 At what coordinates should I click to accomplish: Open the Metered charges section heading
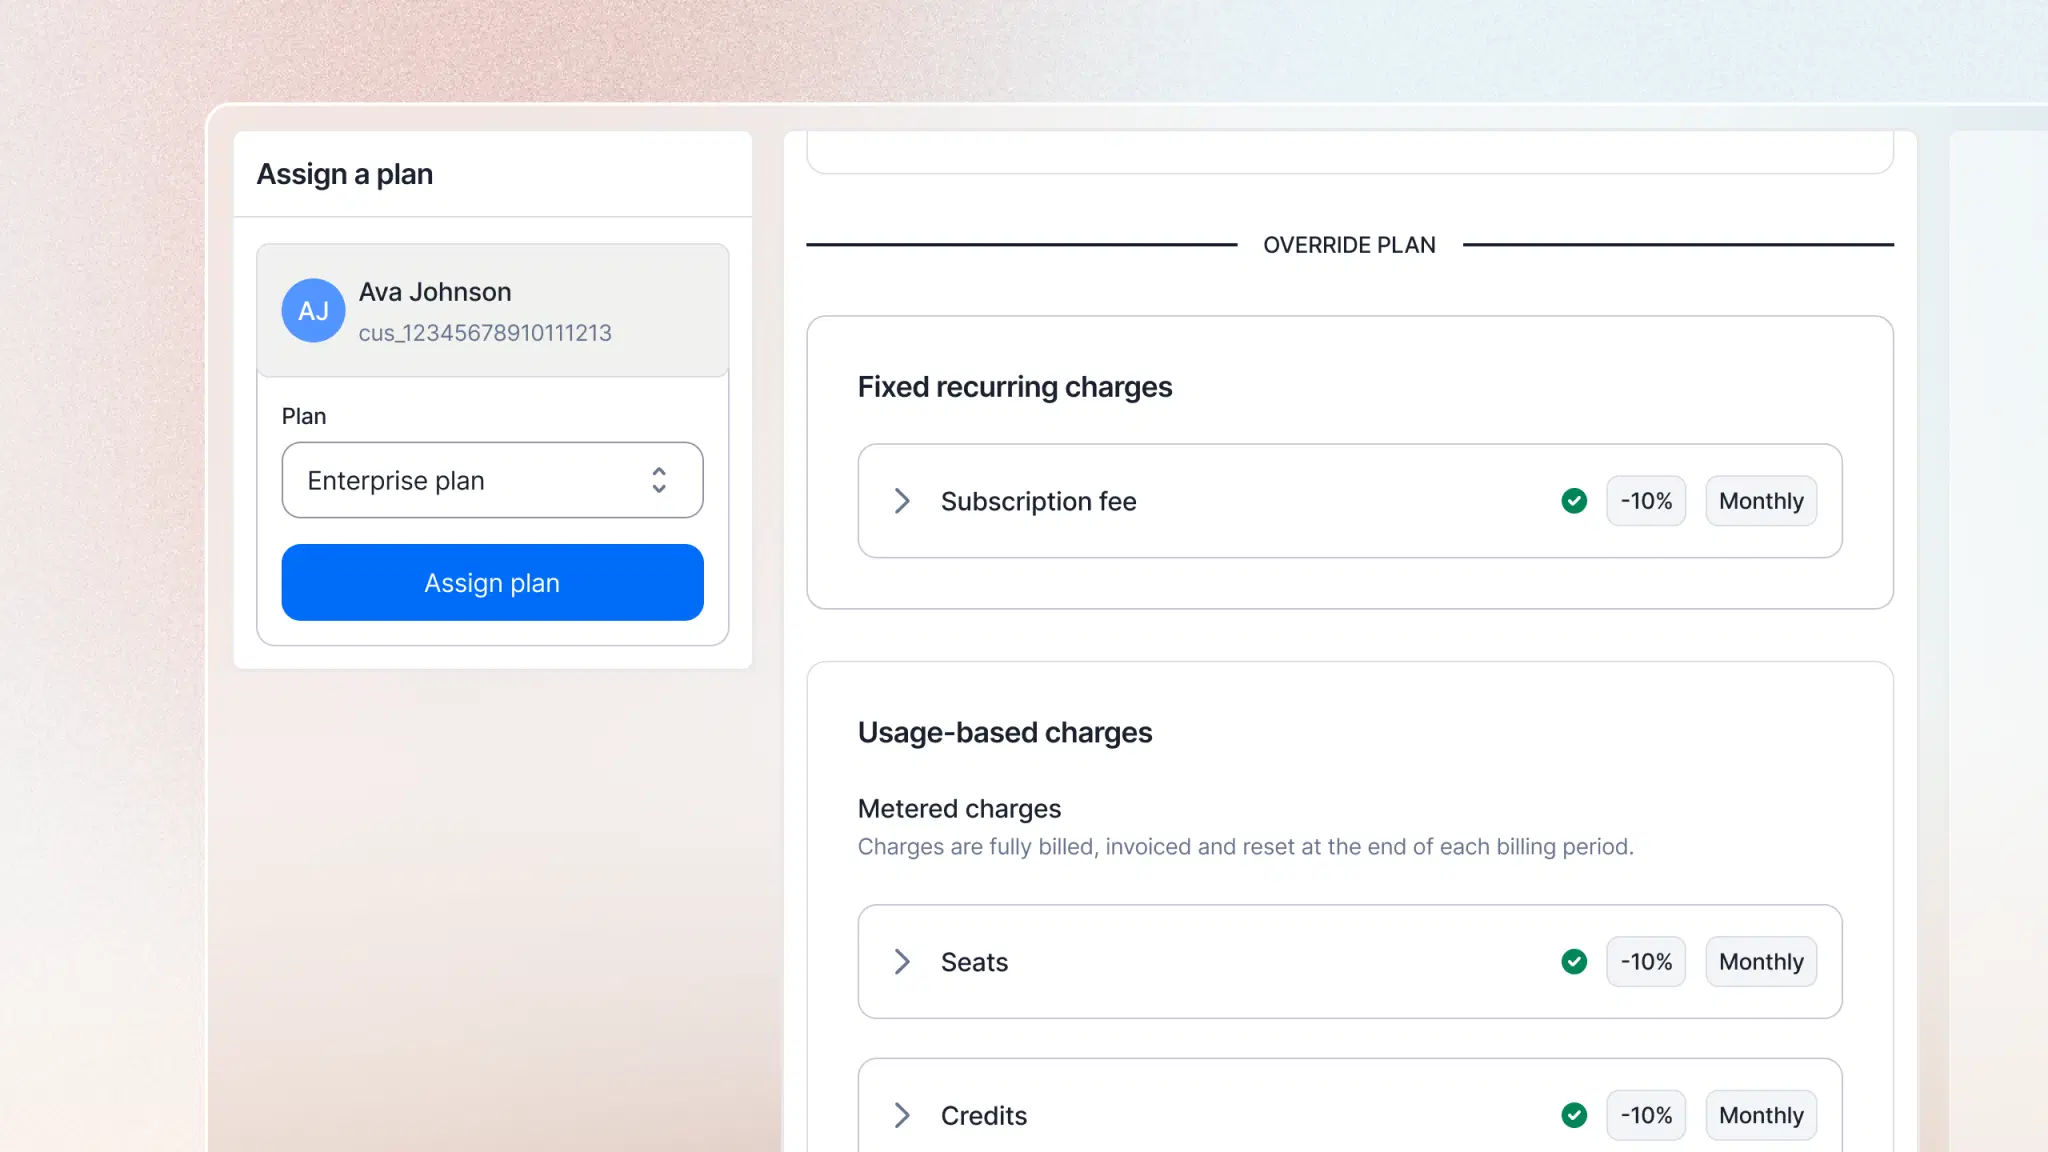pyautogui.click(x=959, y=808)
